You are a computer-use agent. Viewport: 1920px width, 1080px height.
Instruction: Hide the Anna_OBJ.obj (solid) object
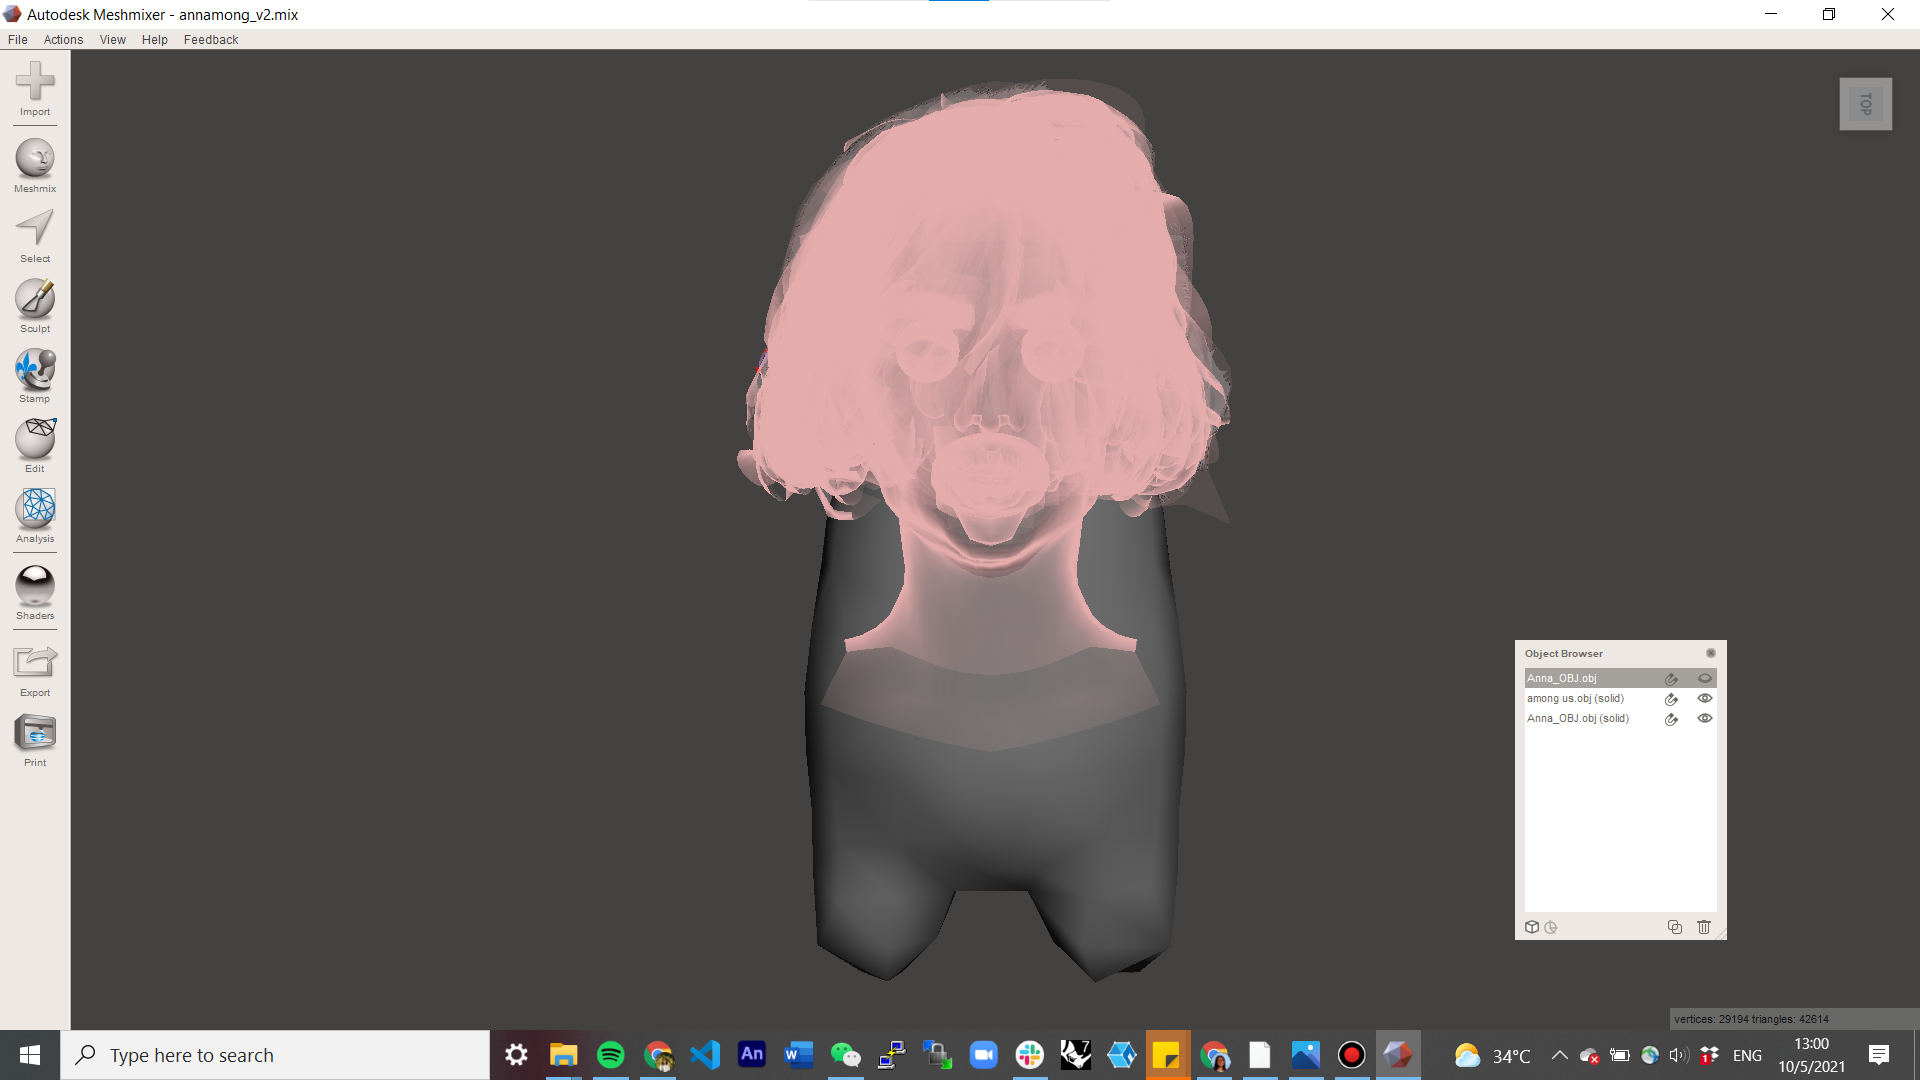coord(1705,718)
